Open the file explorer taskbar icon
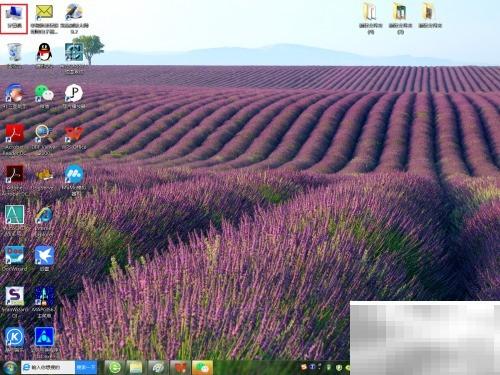 coord(136,368)
